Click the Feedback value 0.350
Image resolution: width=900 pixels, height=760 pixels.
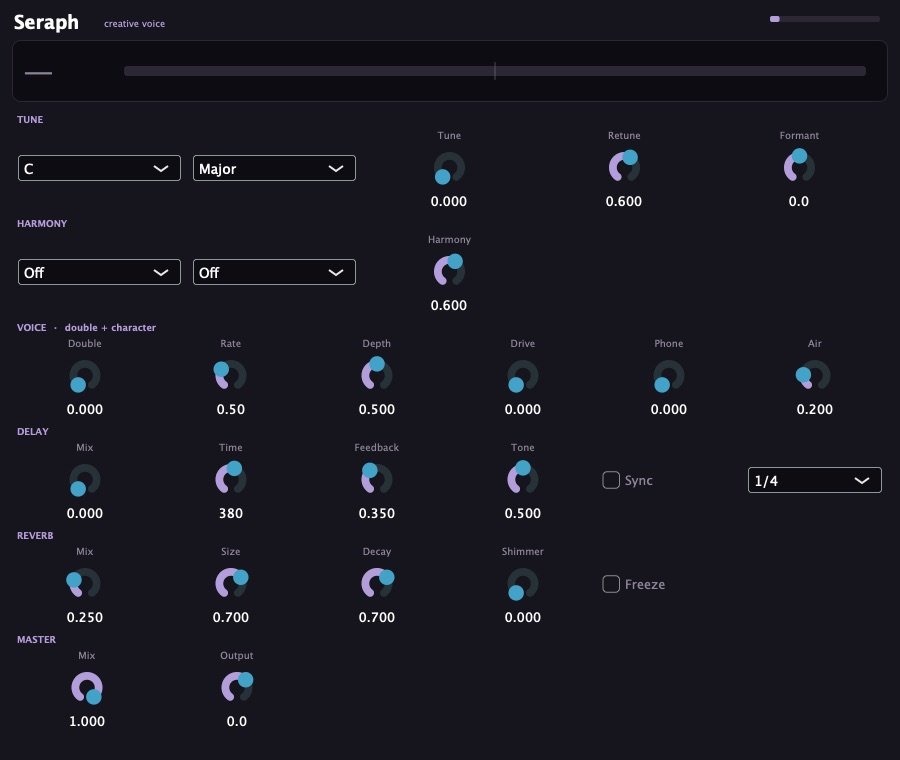pos(377,513)
